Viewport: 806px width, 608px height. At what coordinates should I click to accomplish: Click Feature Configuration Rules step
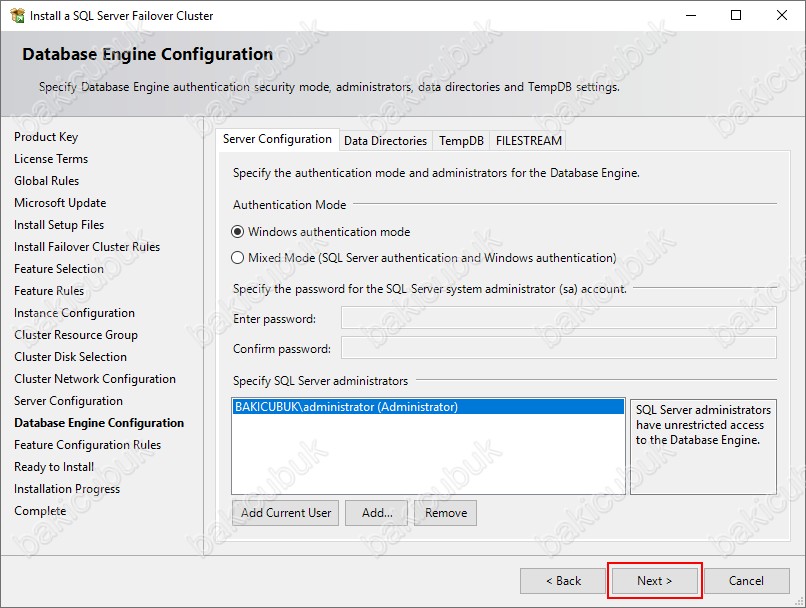click(87, 445)
